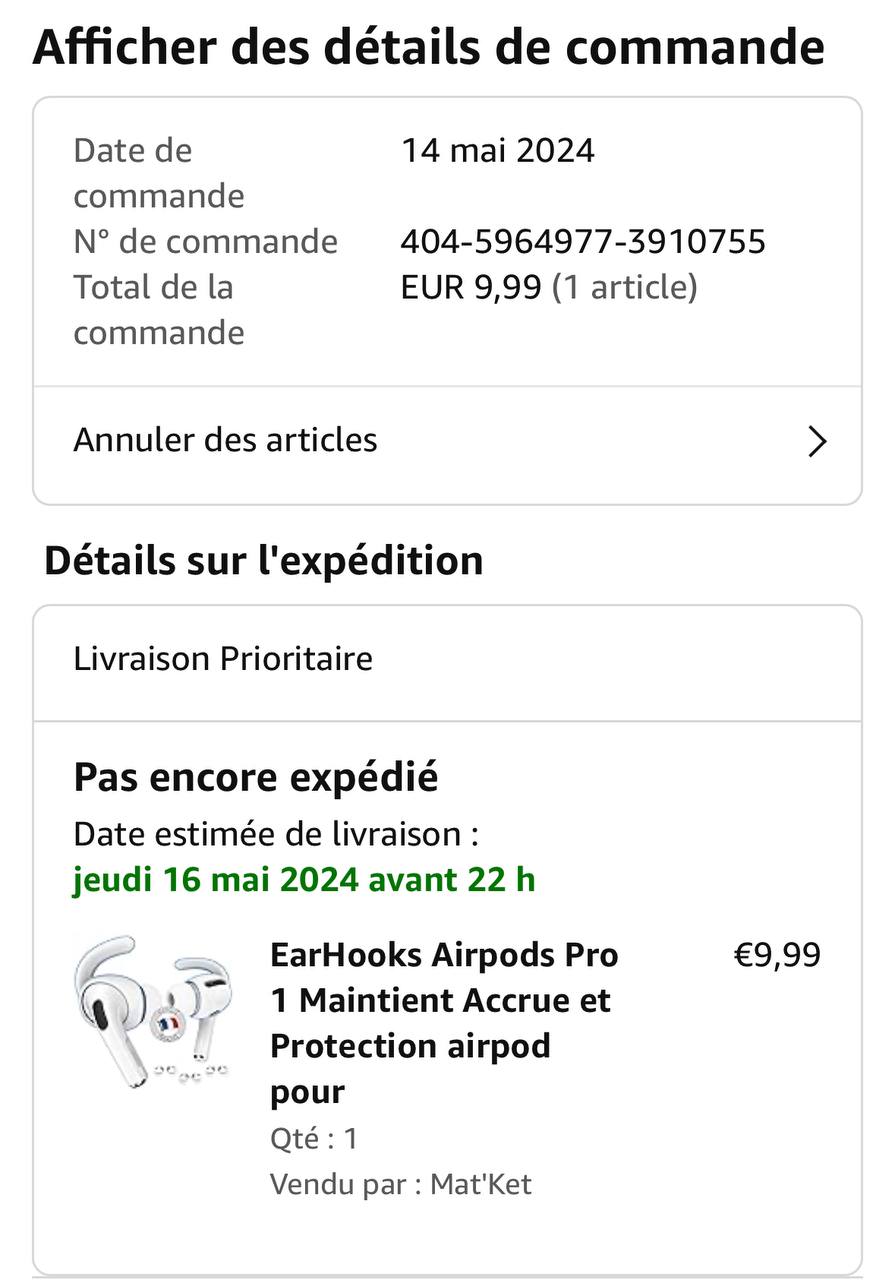
Task: Open the Annuler des articles chevron arrow
Action: pos(817,441)
